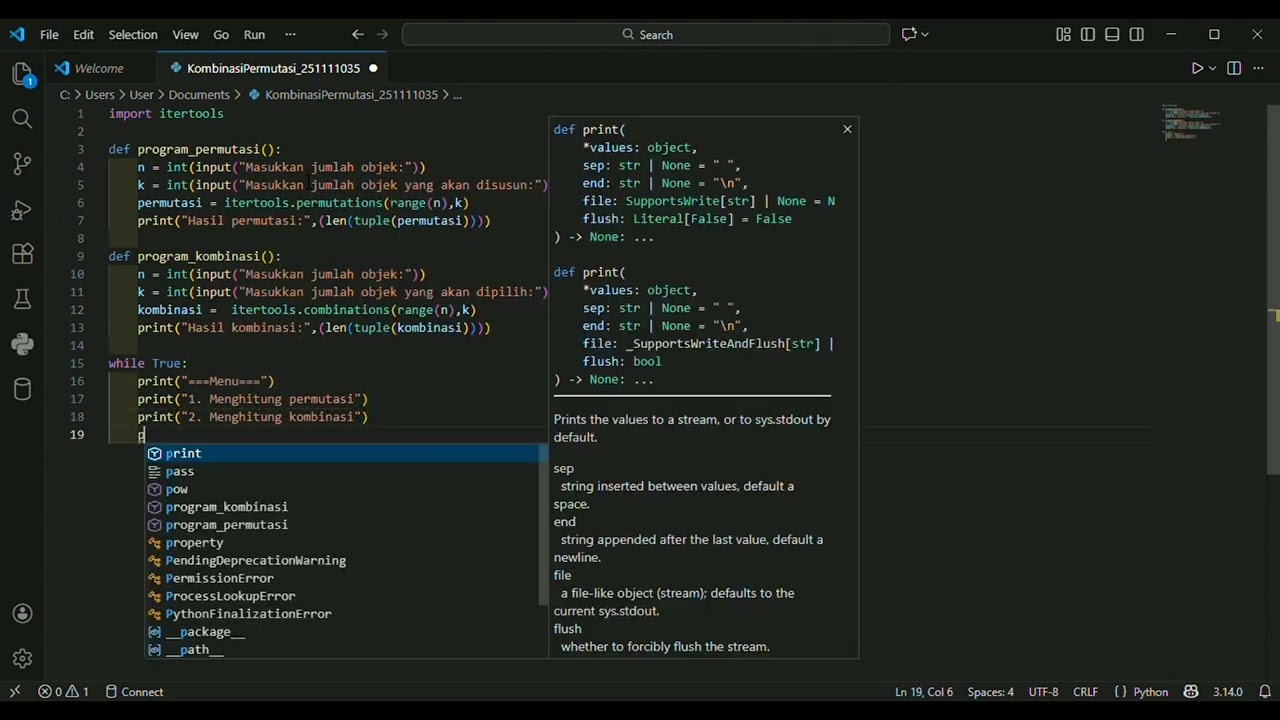This screenshot has width=1280, height=720.
Task: Open the Explorer view in activity bar
Action: (22, 74)
